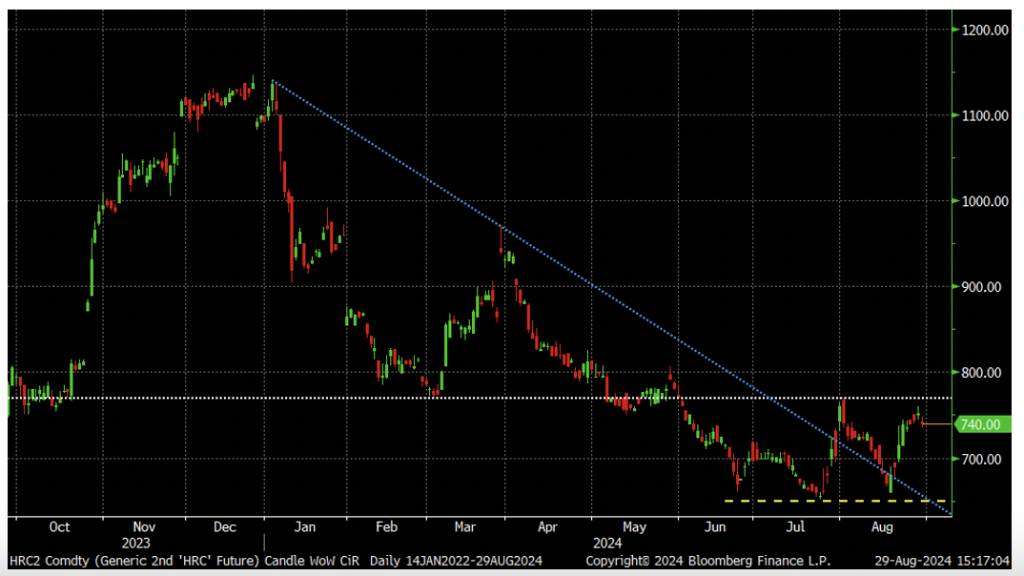Click the Aug label on the time axis

click(x=881, y=526)
